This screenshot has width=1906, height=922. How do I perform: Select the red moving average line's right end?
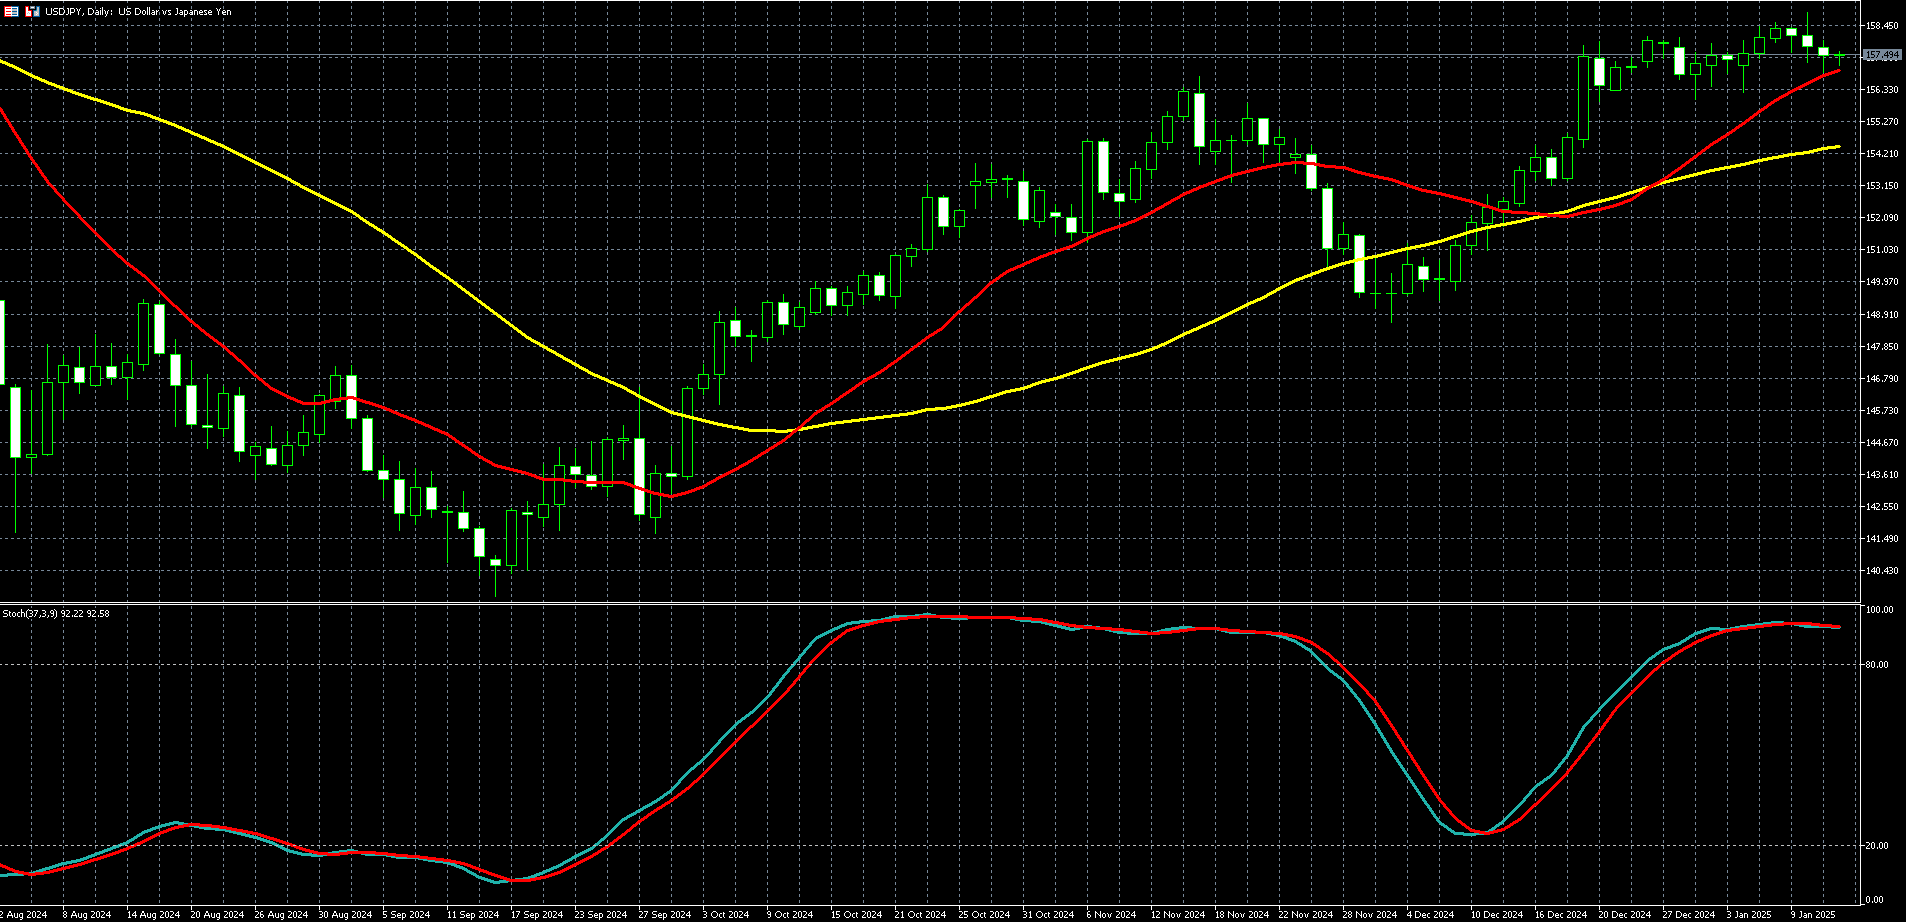1838,71
